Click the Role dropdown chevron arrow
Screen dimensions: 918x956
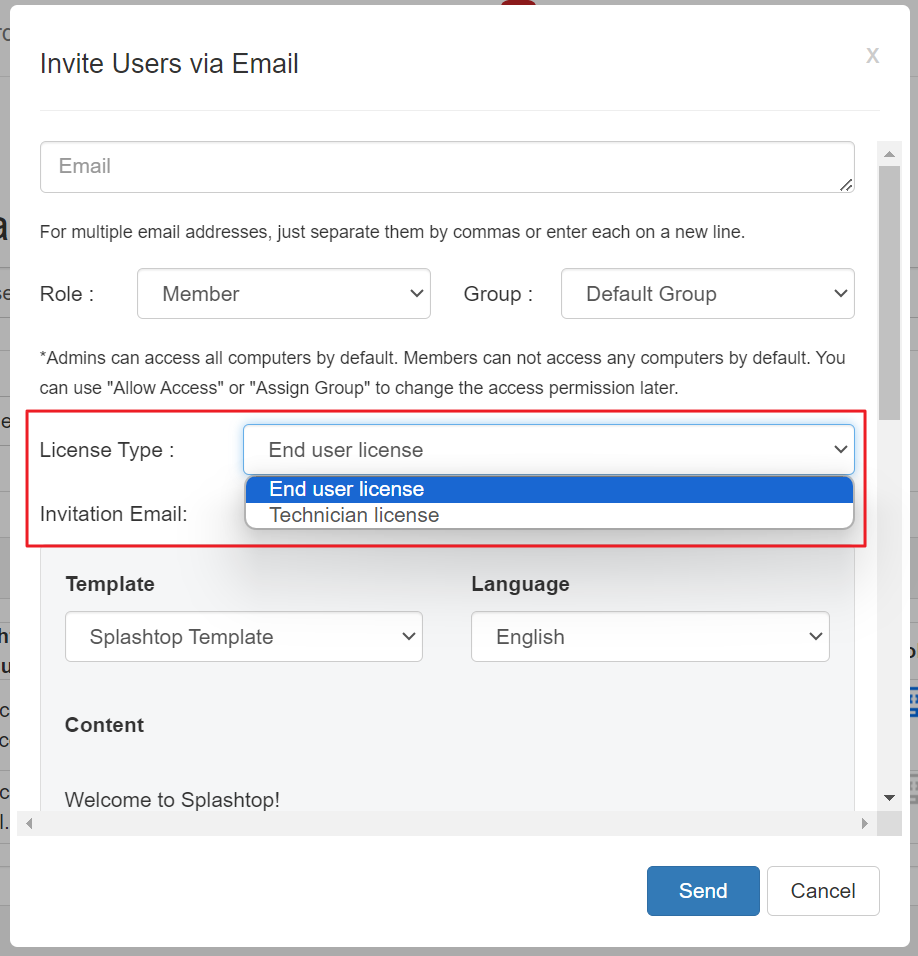[x=416, y=293]
